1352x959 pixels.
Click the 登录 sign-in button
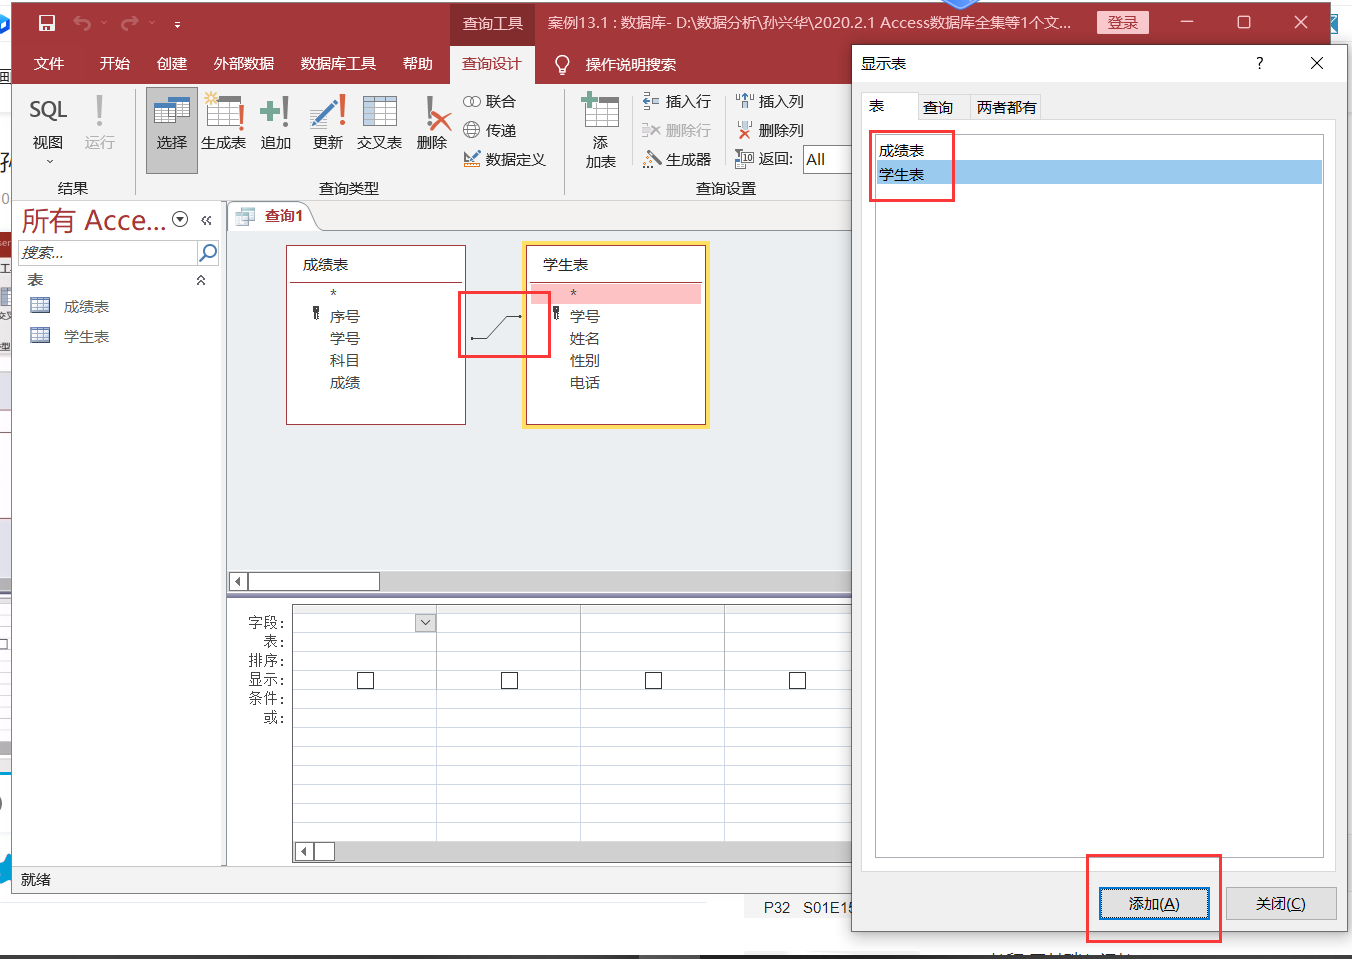[x=1123, y=22]
